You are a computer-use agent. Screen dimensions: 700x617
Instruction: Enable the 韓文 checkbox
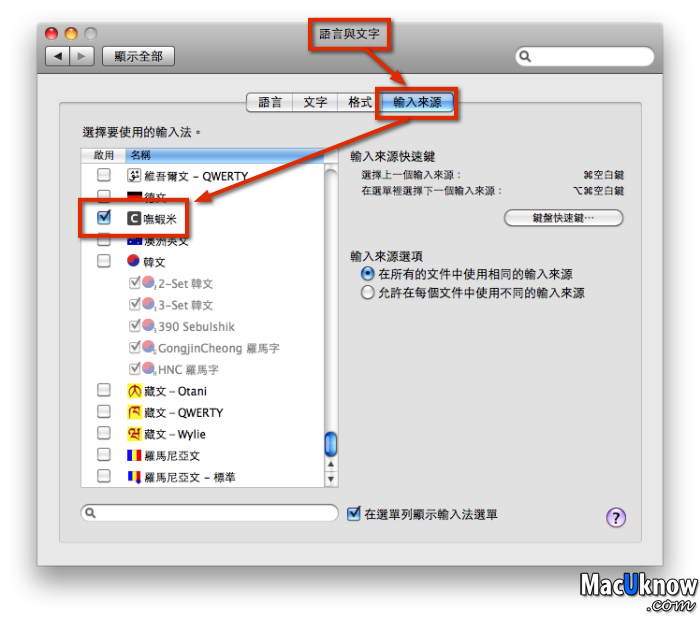point(104,261)
